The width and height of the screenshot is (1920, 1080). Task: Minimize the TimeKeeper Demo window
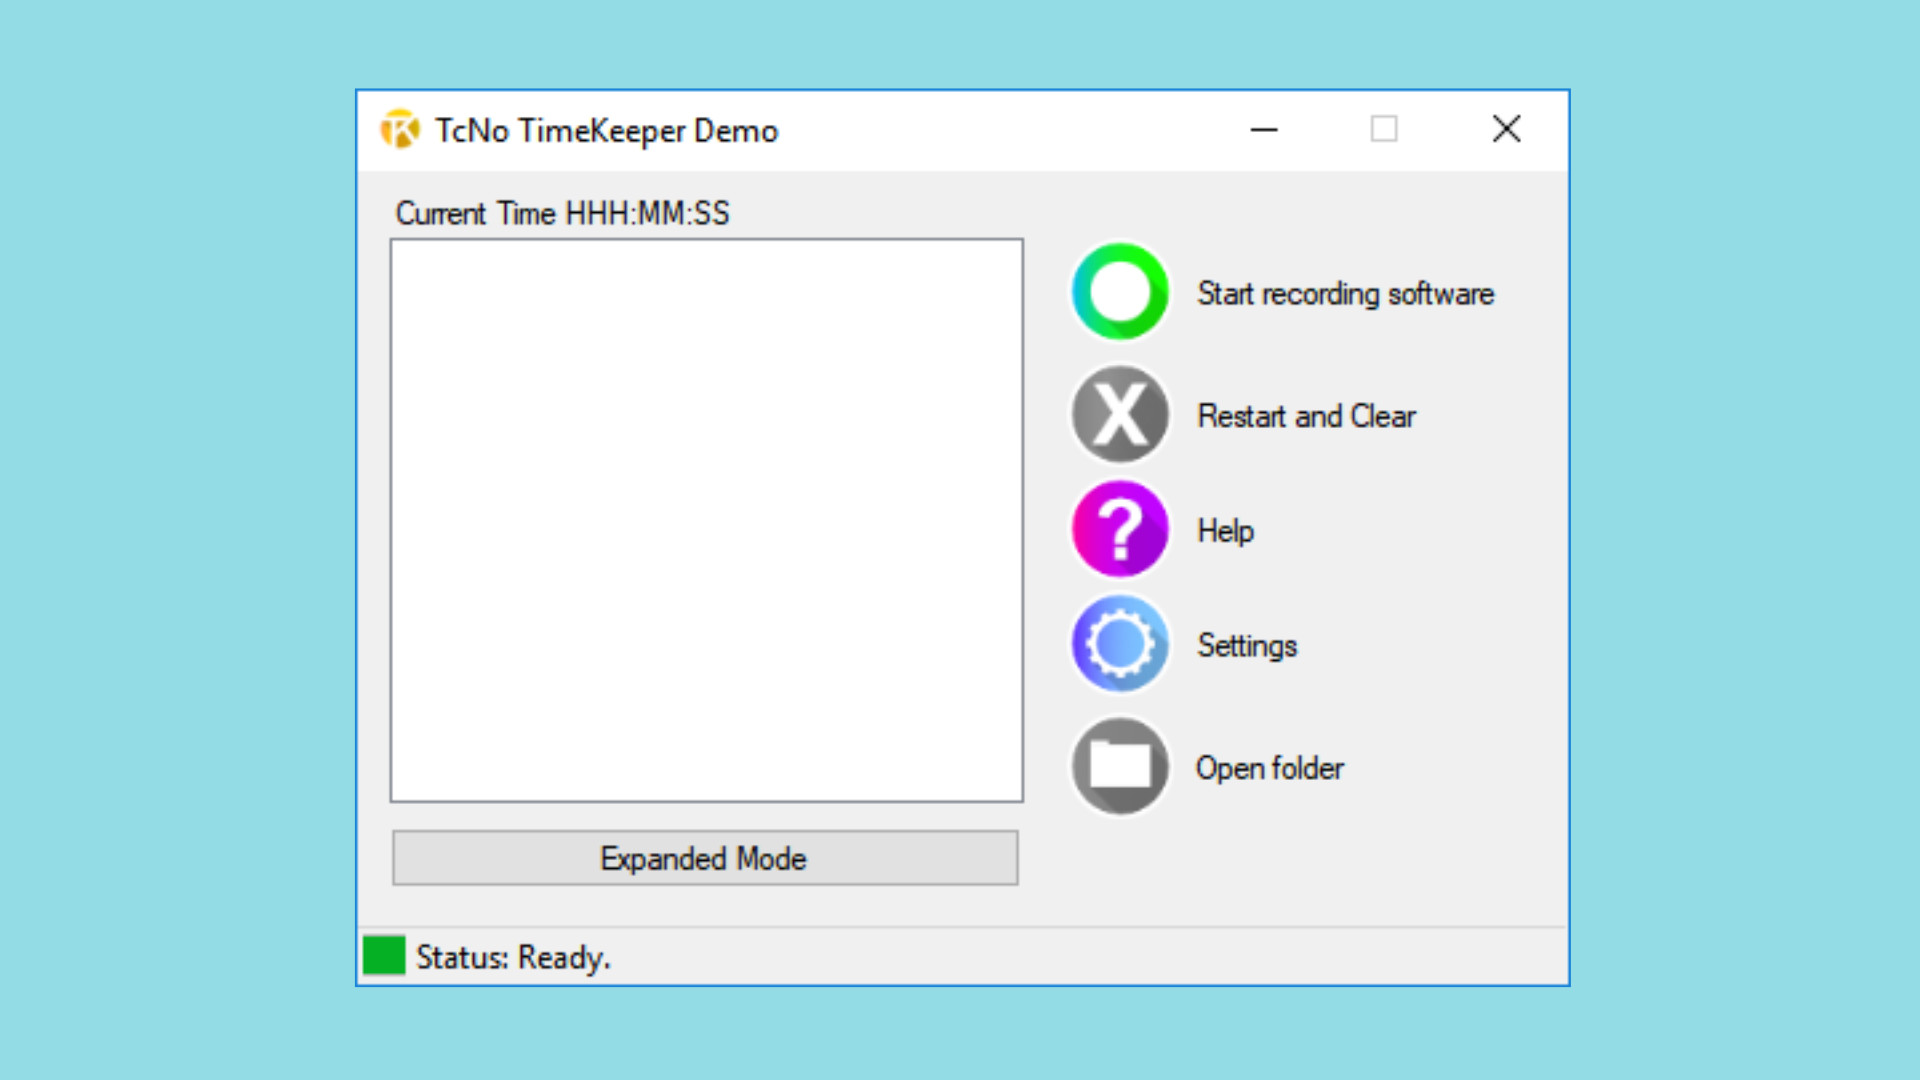click(1264, 129)
